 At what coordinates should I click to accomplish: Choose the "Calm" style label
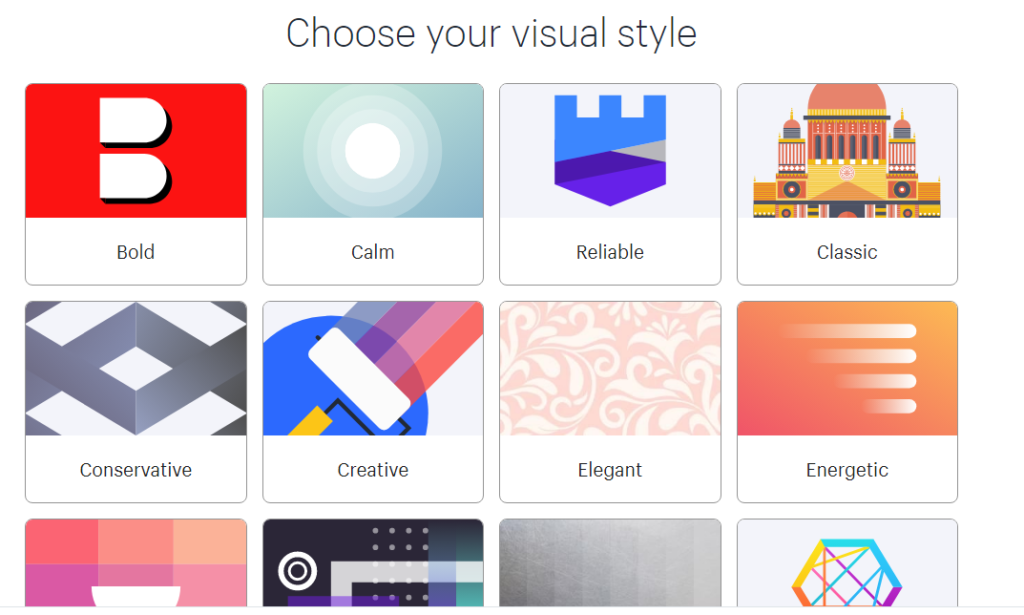(x=372, y=252)
